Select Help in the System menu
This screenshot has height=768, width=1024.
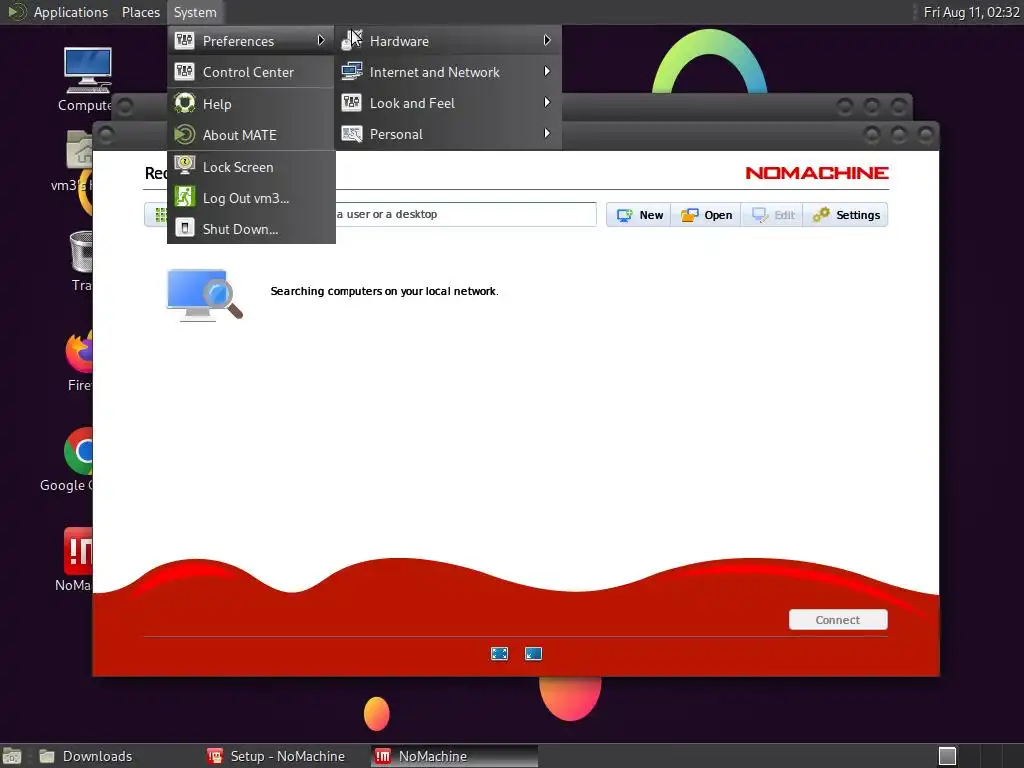coord(251,104)
